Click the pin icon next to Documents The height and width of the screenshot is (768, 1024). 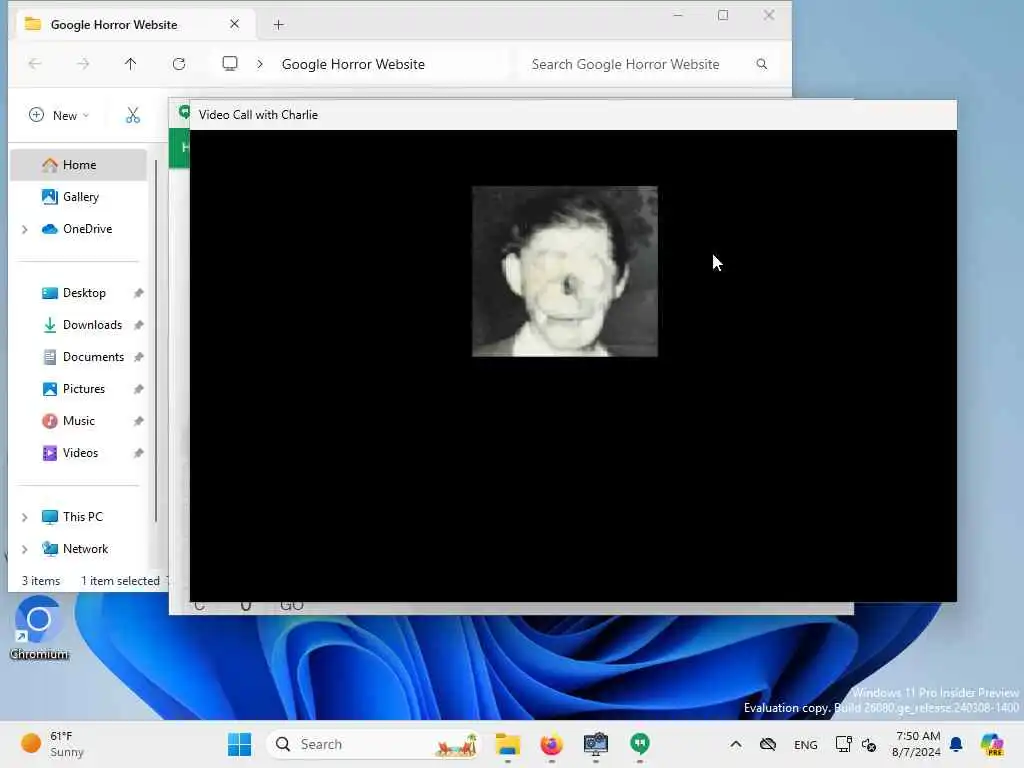[x=138, y=357]
